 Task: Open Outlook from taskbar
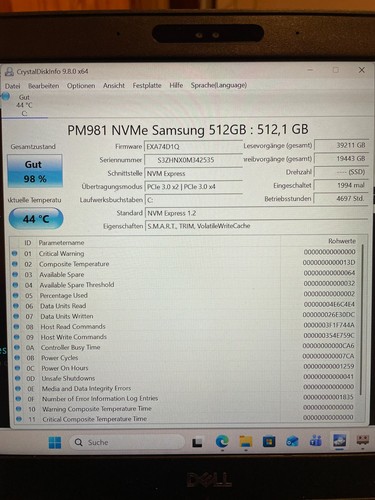pos(292,442)
